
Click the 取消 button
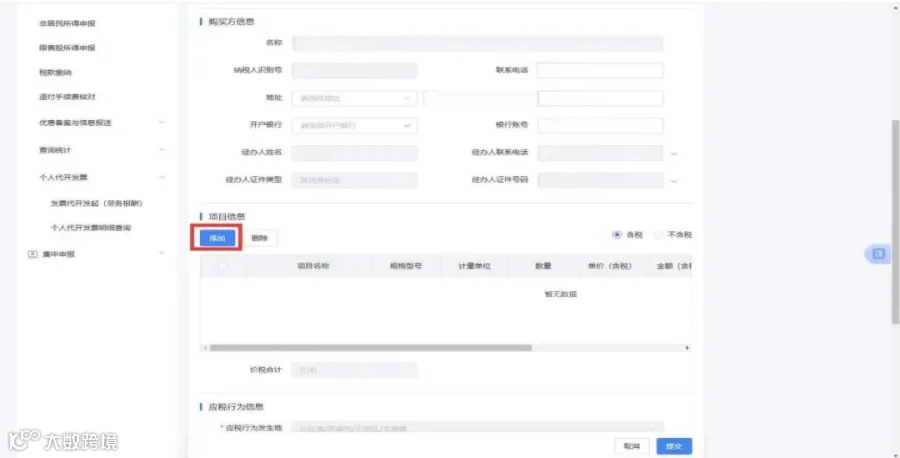[x=631, y=446]
